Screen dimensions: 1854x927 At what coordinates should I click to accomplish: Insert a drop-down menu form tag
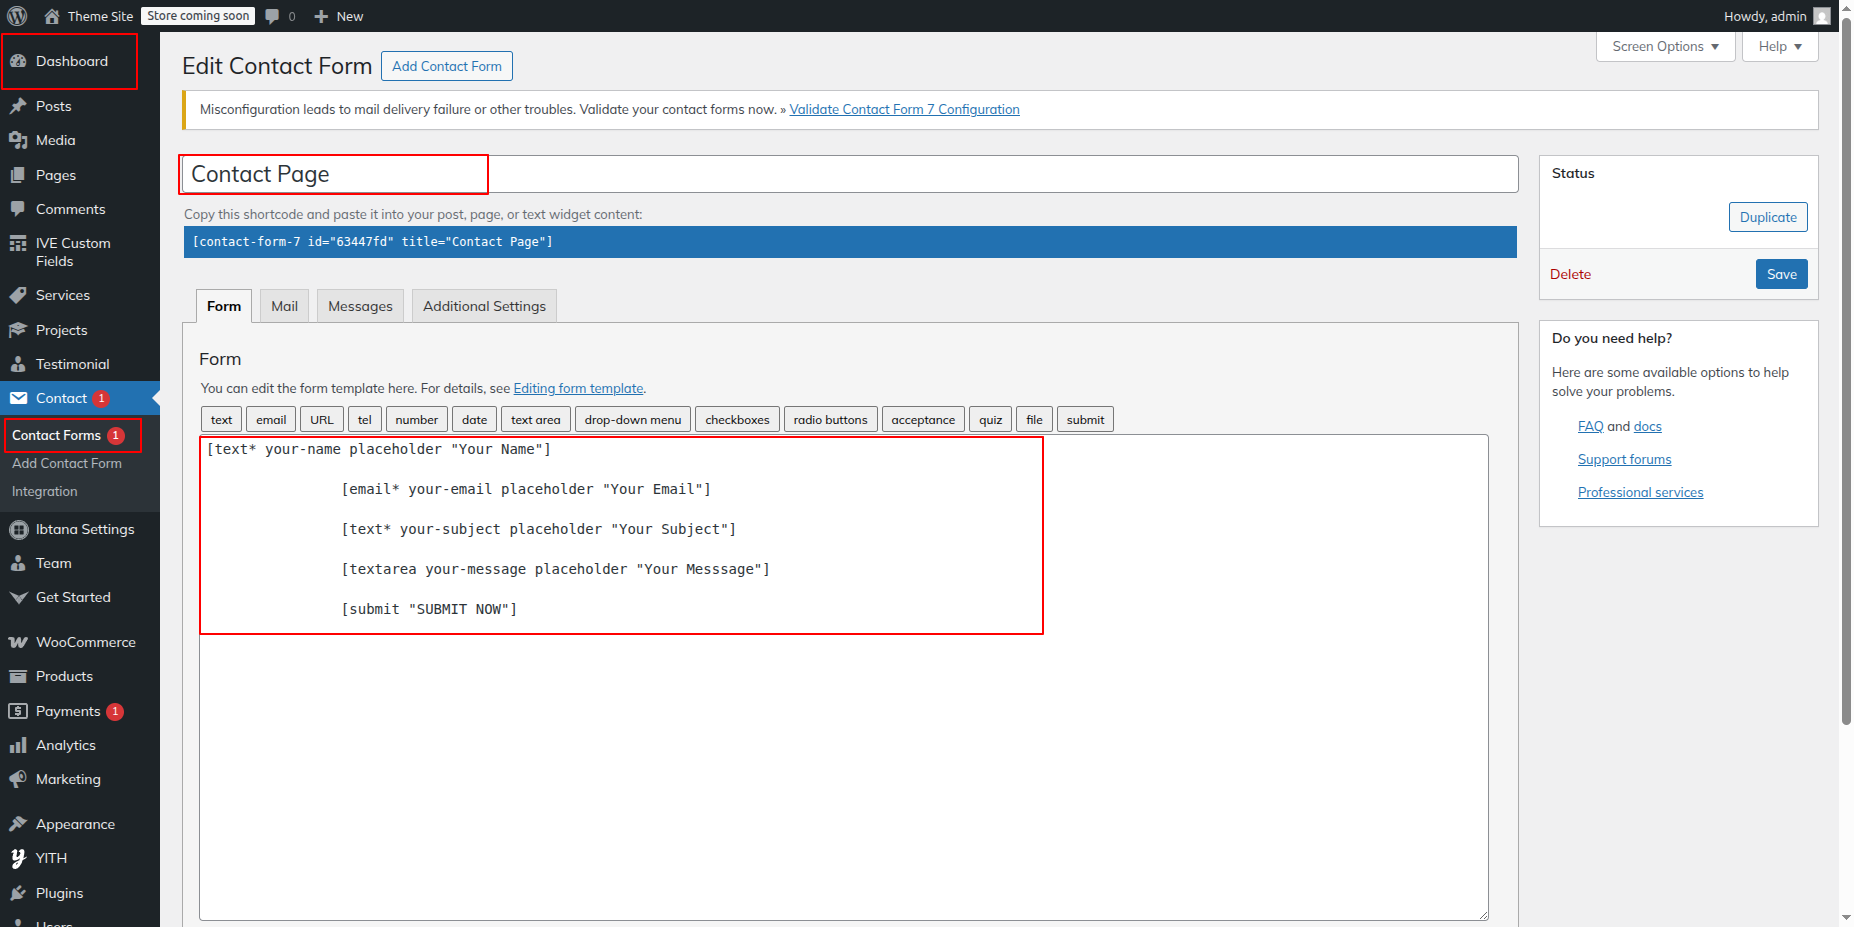coord(632,420)
